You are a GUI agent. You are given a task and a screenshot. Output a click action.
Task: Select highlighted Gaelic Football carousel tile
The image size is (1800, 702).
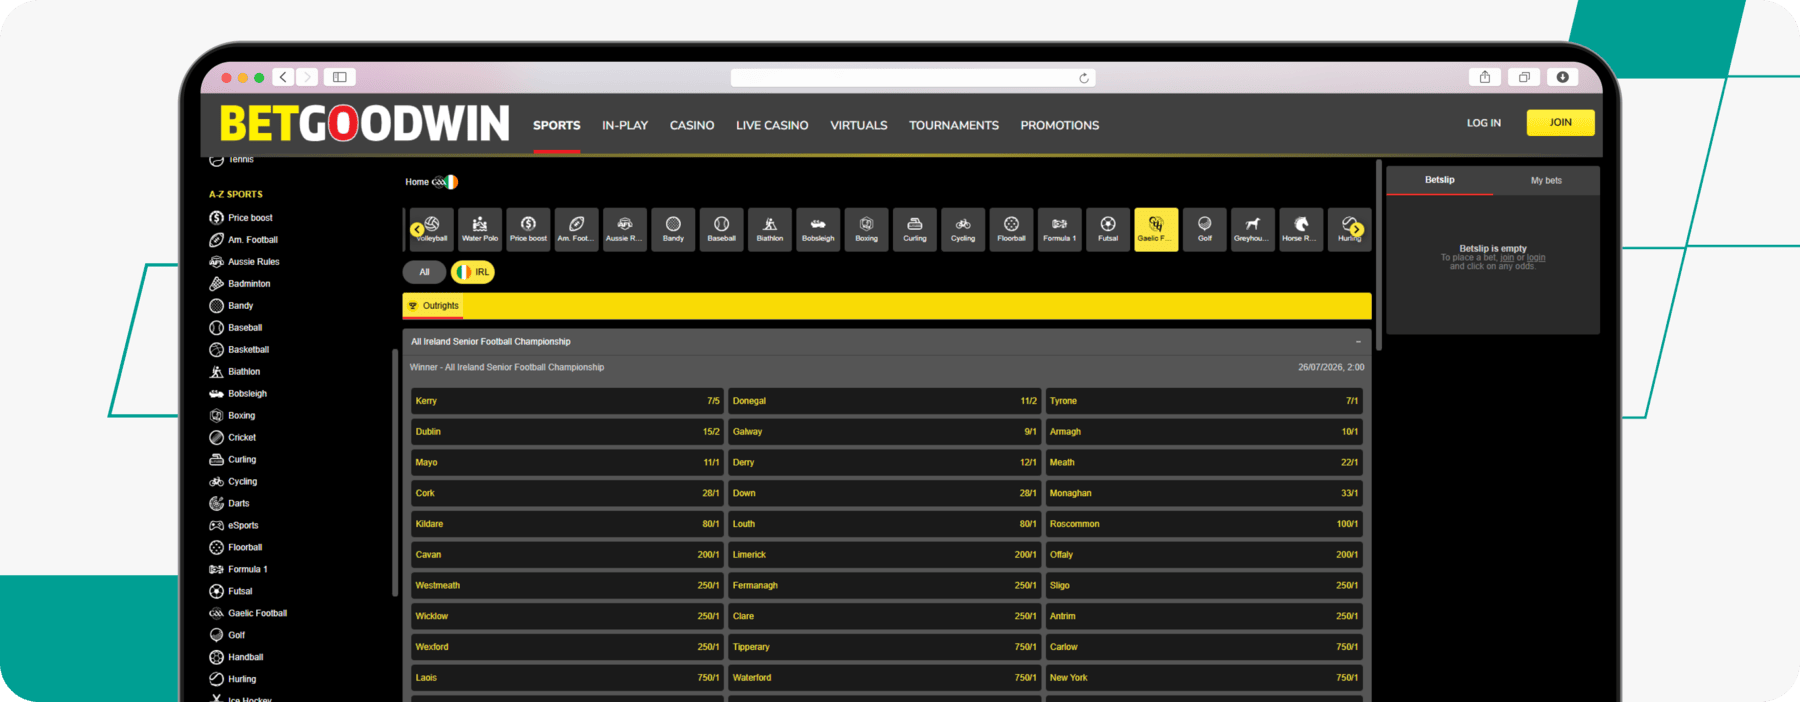click(1156, 229)
